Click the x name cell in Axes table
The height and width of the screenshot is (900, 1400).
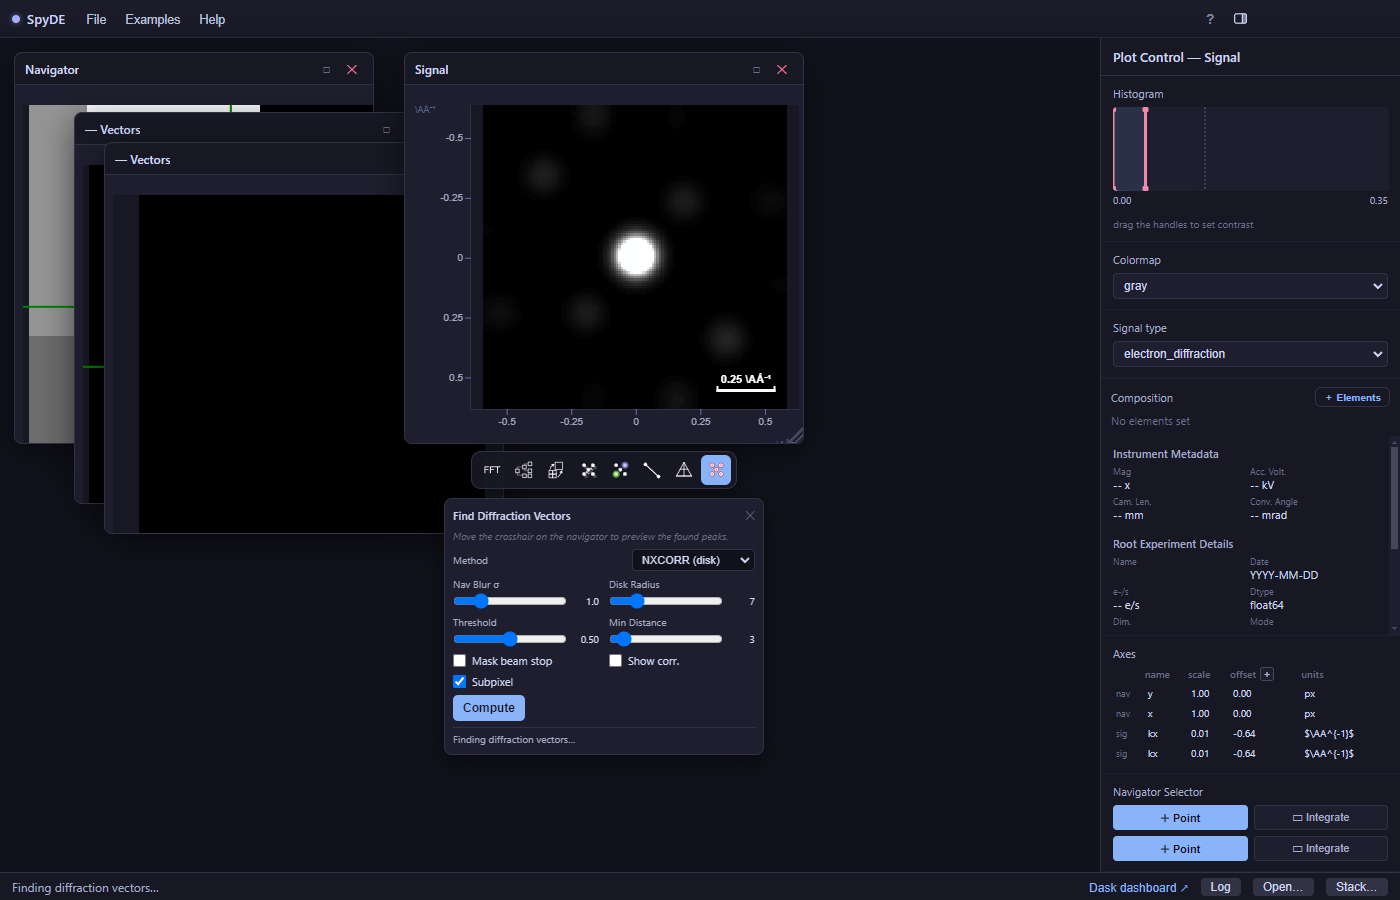point(1150,714)
